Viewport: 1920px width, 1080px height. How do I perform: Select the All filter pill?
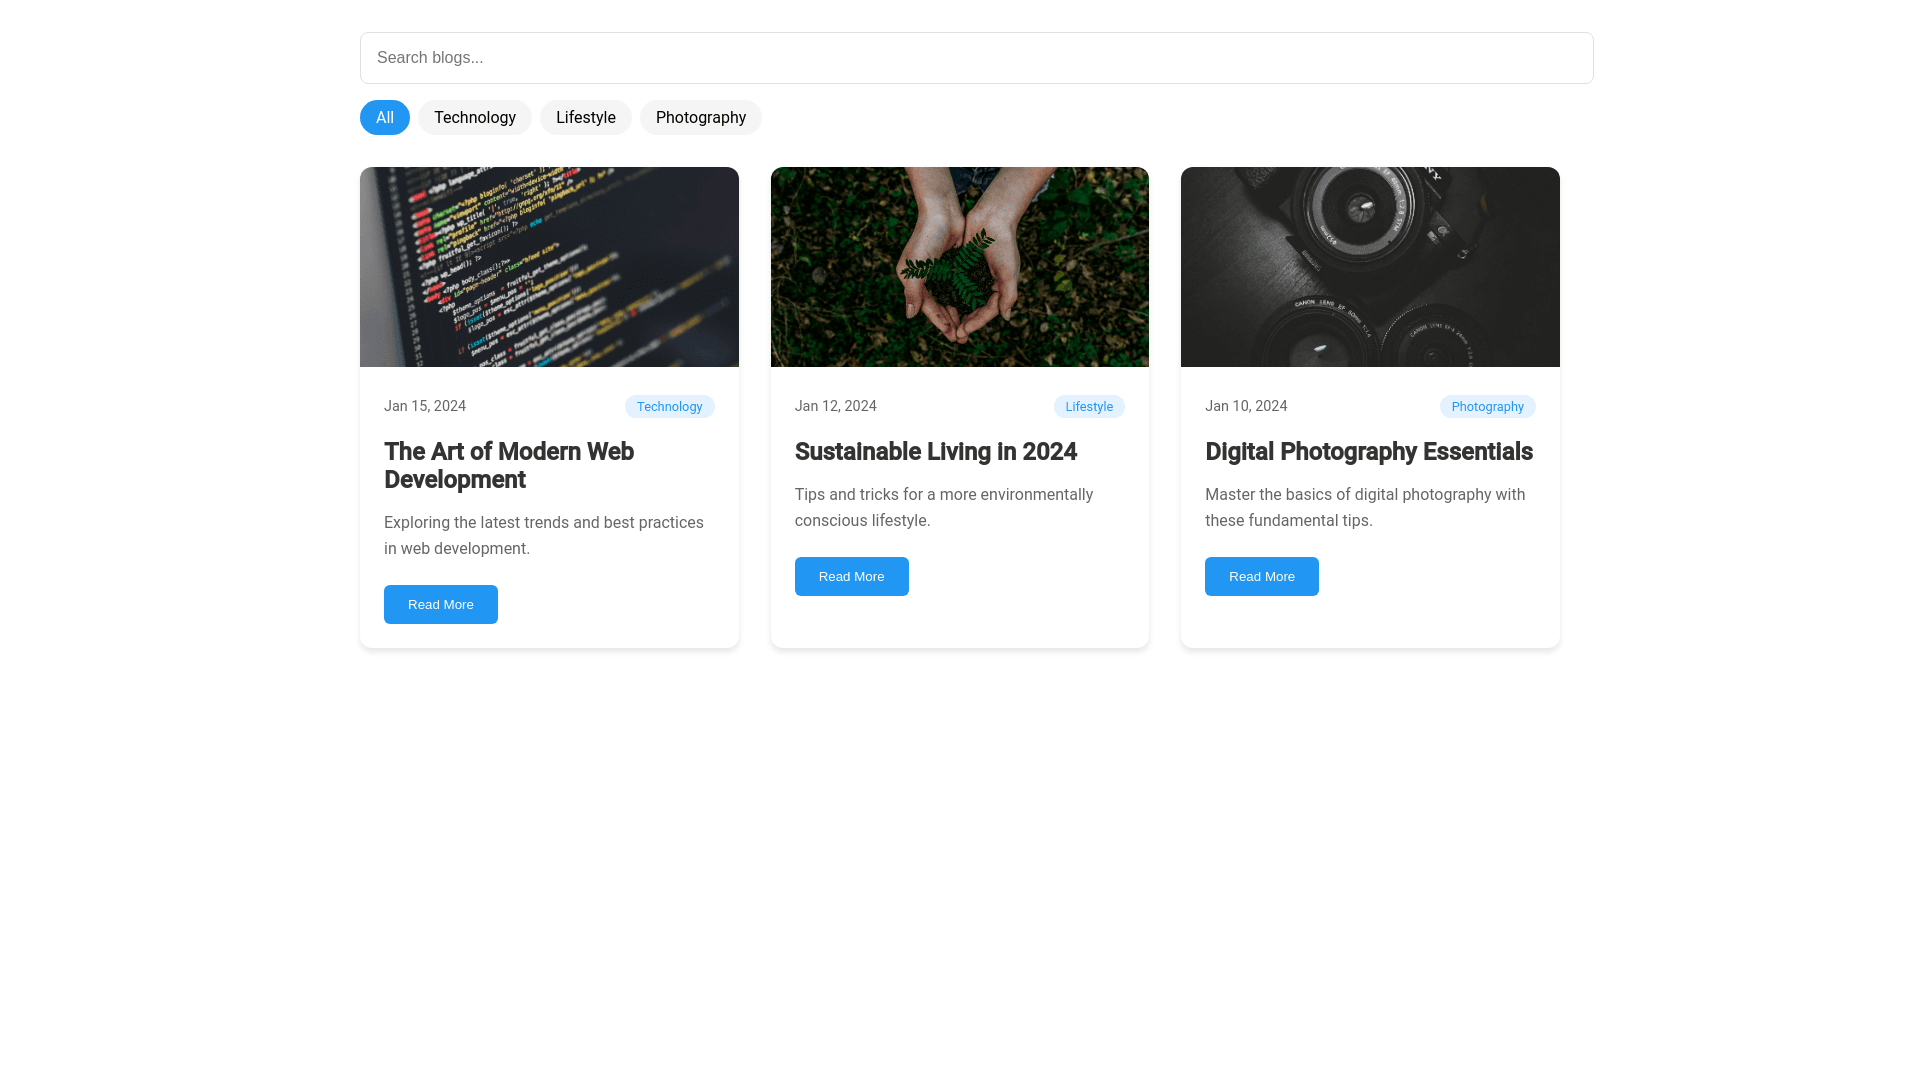384,117
